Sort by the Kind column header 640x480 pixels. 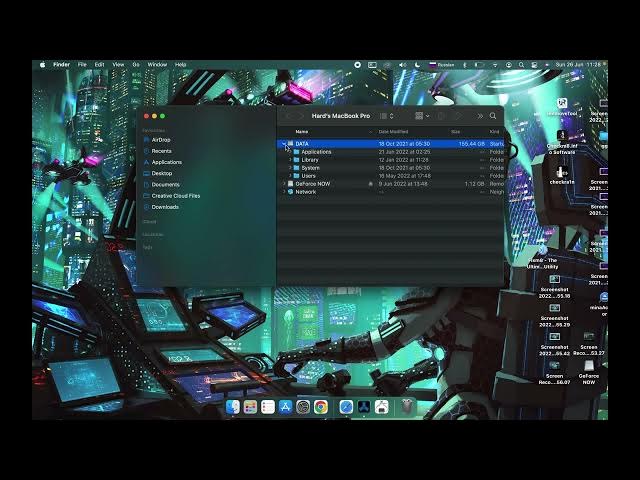494,132
